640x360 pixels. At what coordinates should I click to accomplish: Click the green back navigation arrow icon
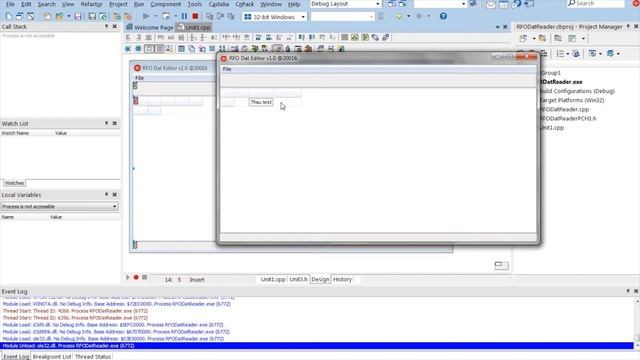click(x=399, y=16)
